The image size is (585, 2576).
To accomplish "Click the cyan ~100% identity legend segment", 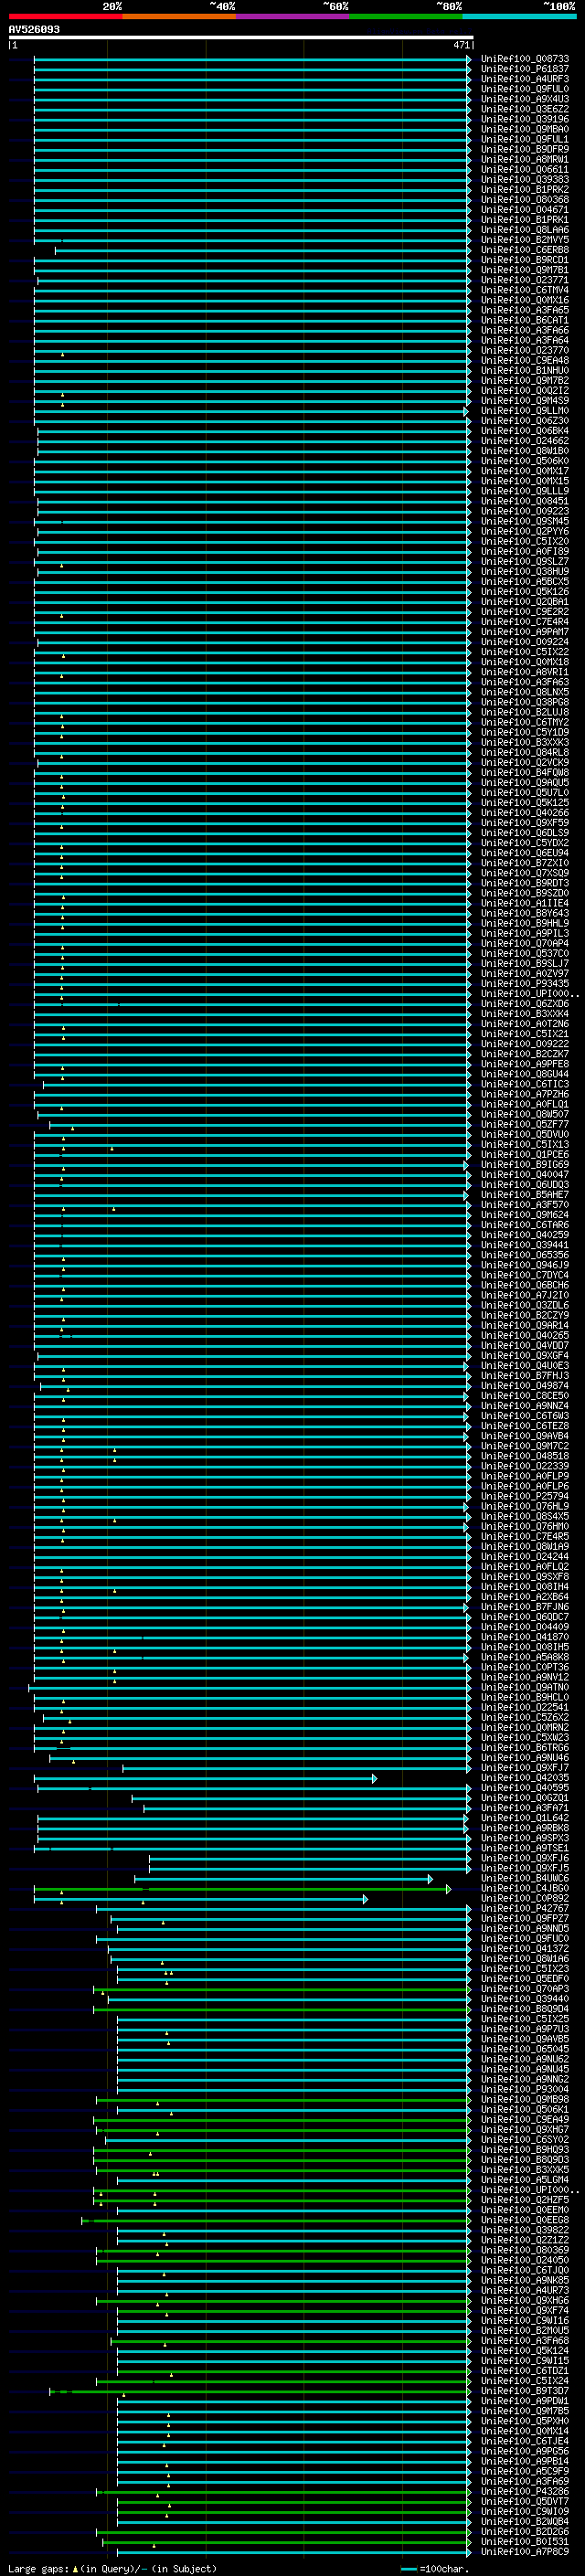I will pos(519,16).
